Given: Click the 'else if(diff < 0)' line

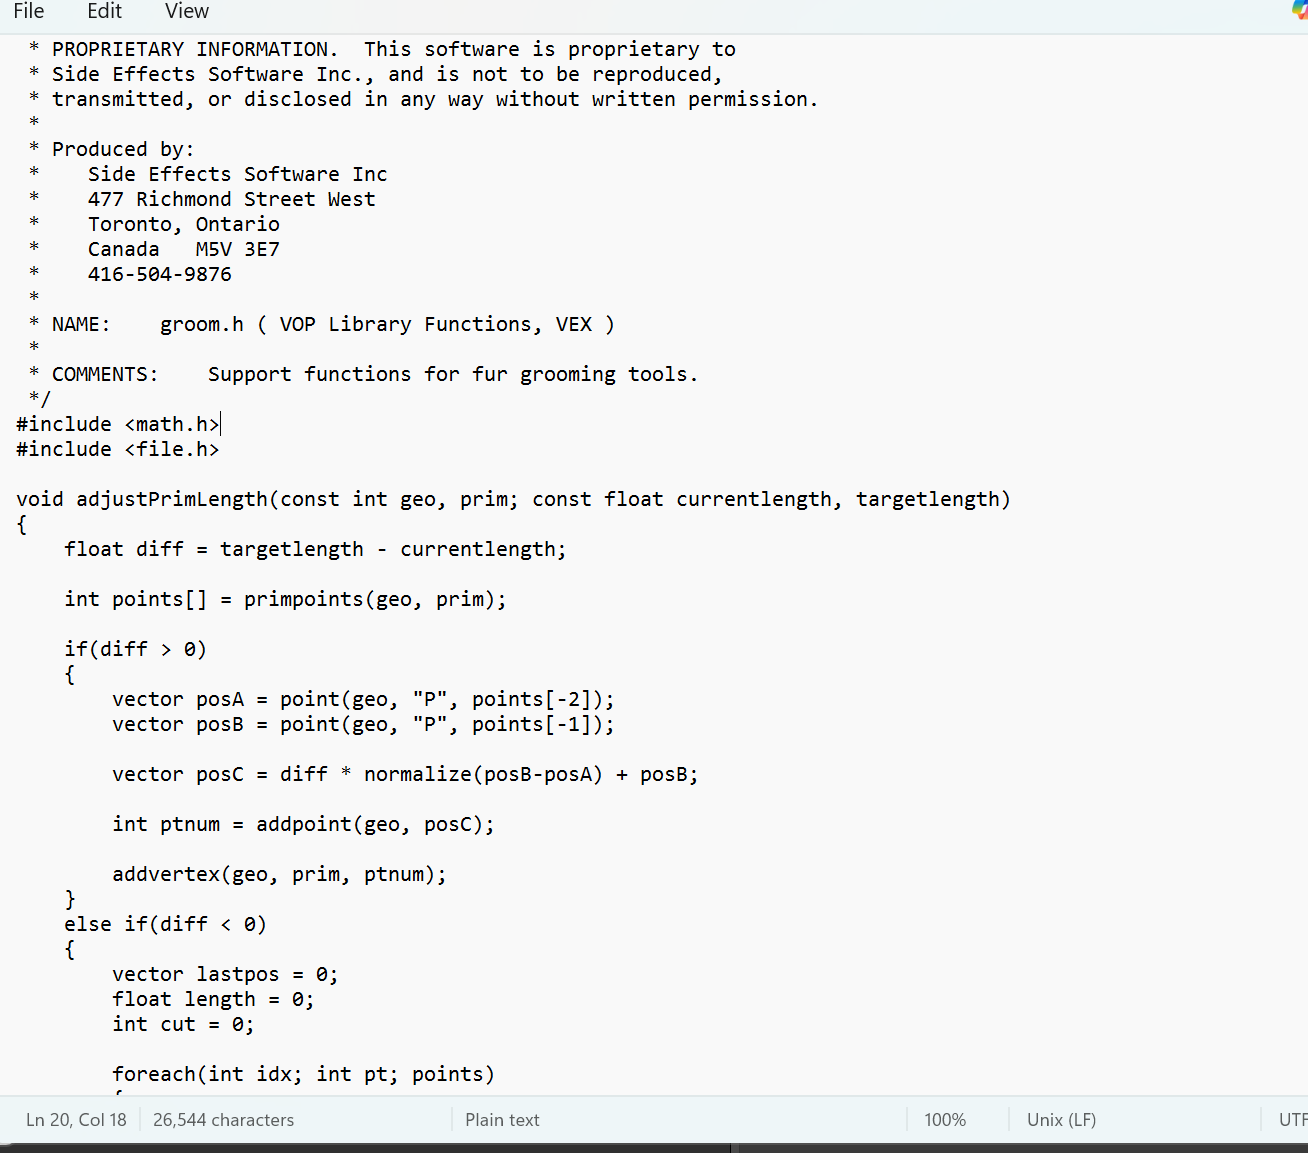Looking at the screenshot, I should [x=165, y=924].
